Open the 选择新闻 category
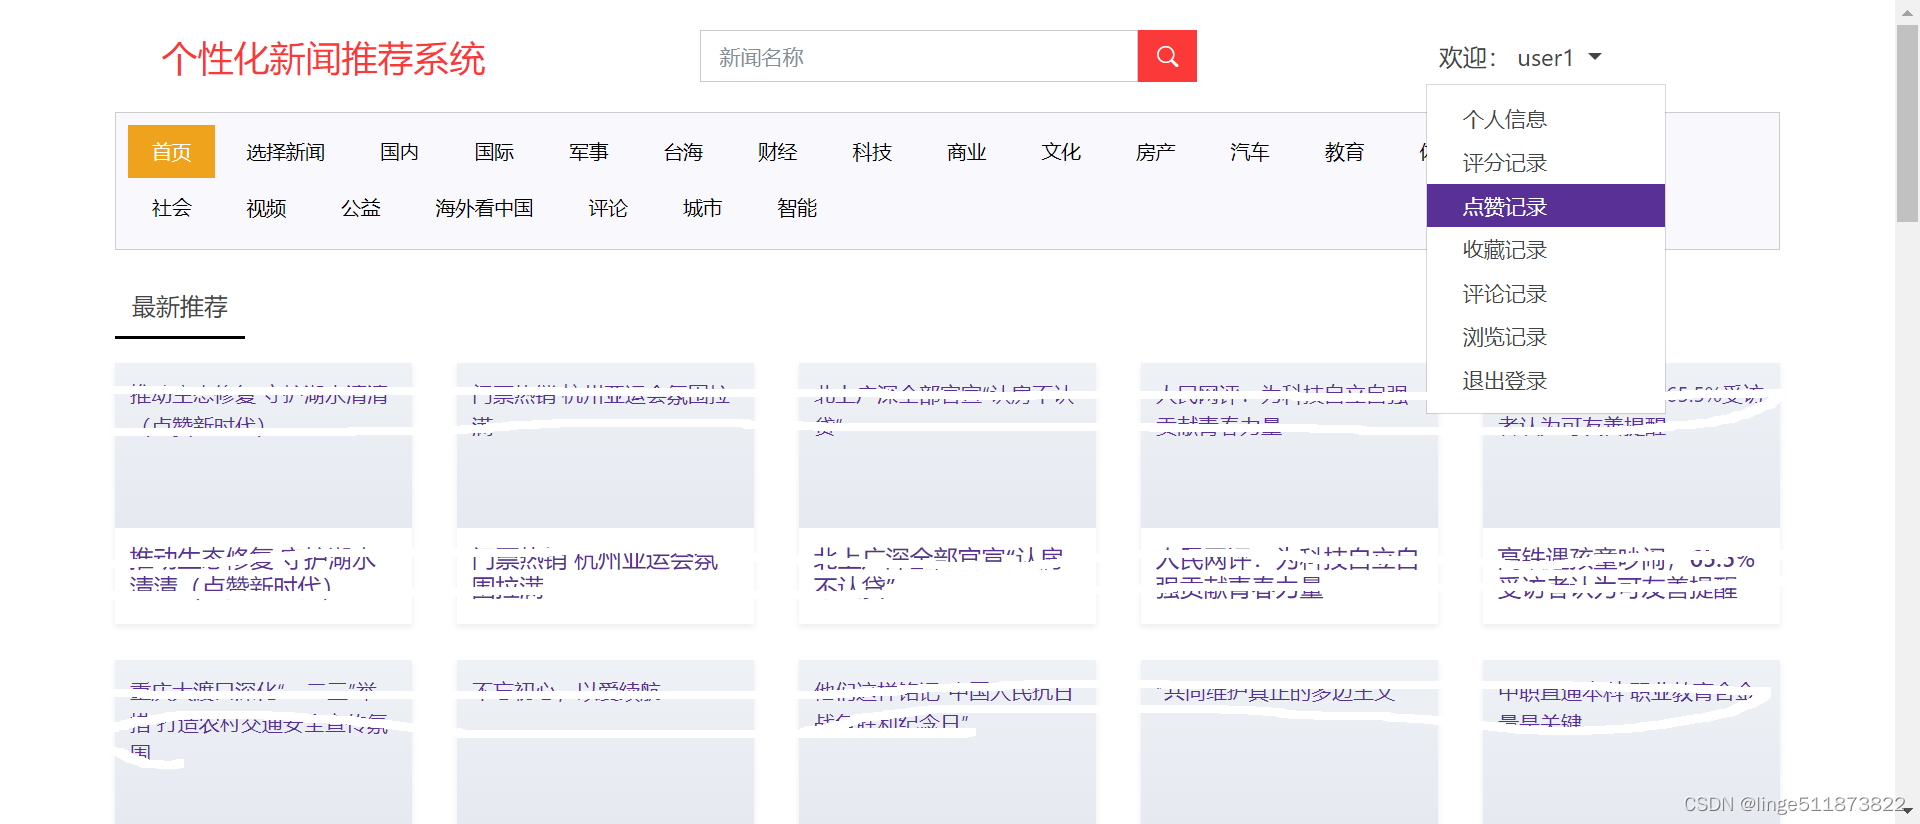This screenshot has height=824, width=1920. click(x=285, y=152)
